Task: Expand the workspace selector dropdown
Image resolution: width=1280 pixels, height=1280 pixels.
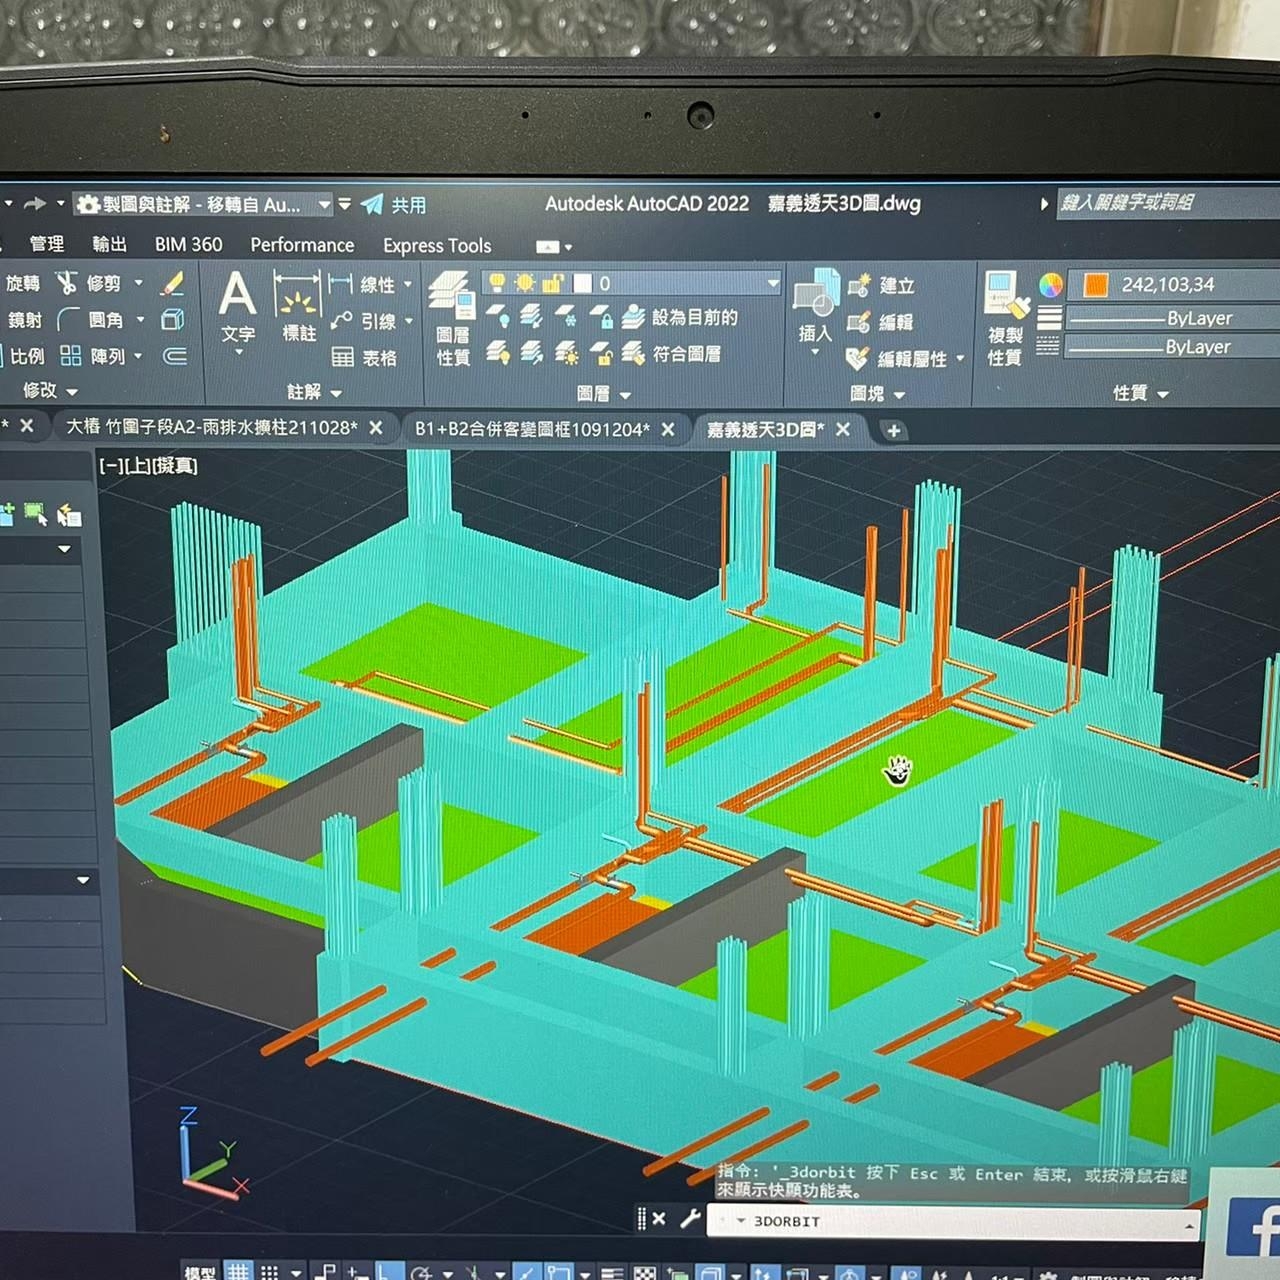Action: [x=323, y=205]
